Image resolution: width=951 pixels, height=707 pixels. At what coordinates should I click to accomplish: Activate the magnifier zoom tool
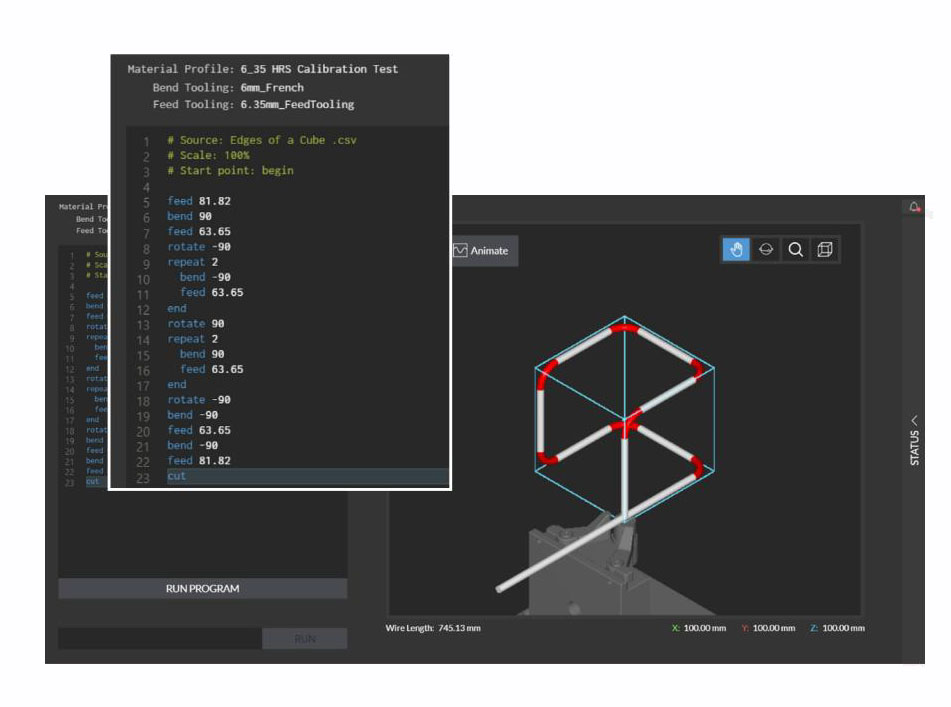[x=795, y=250]
